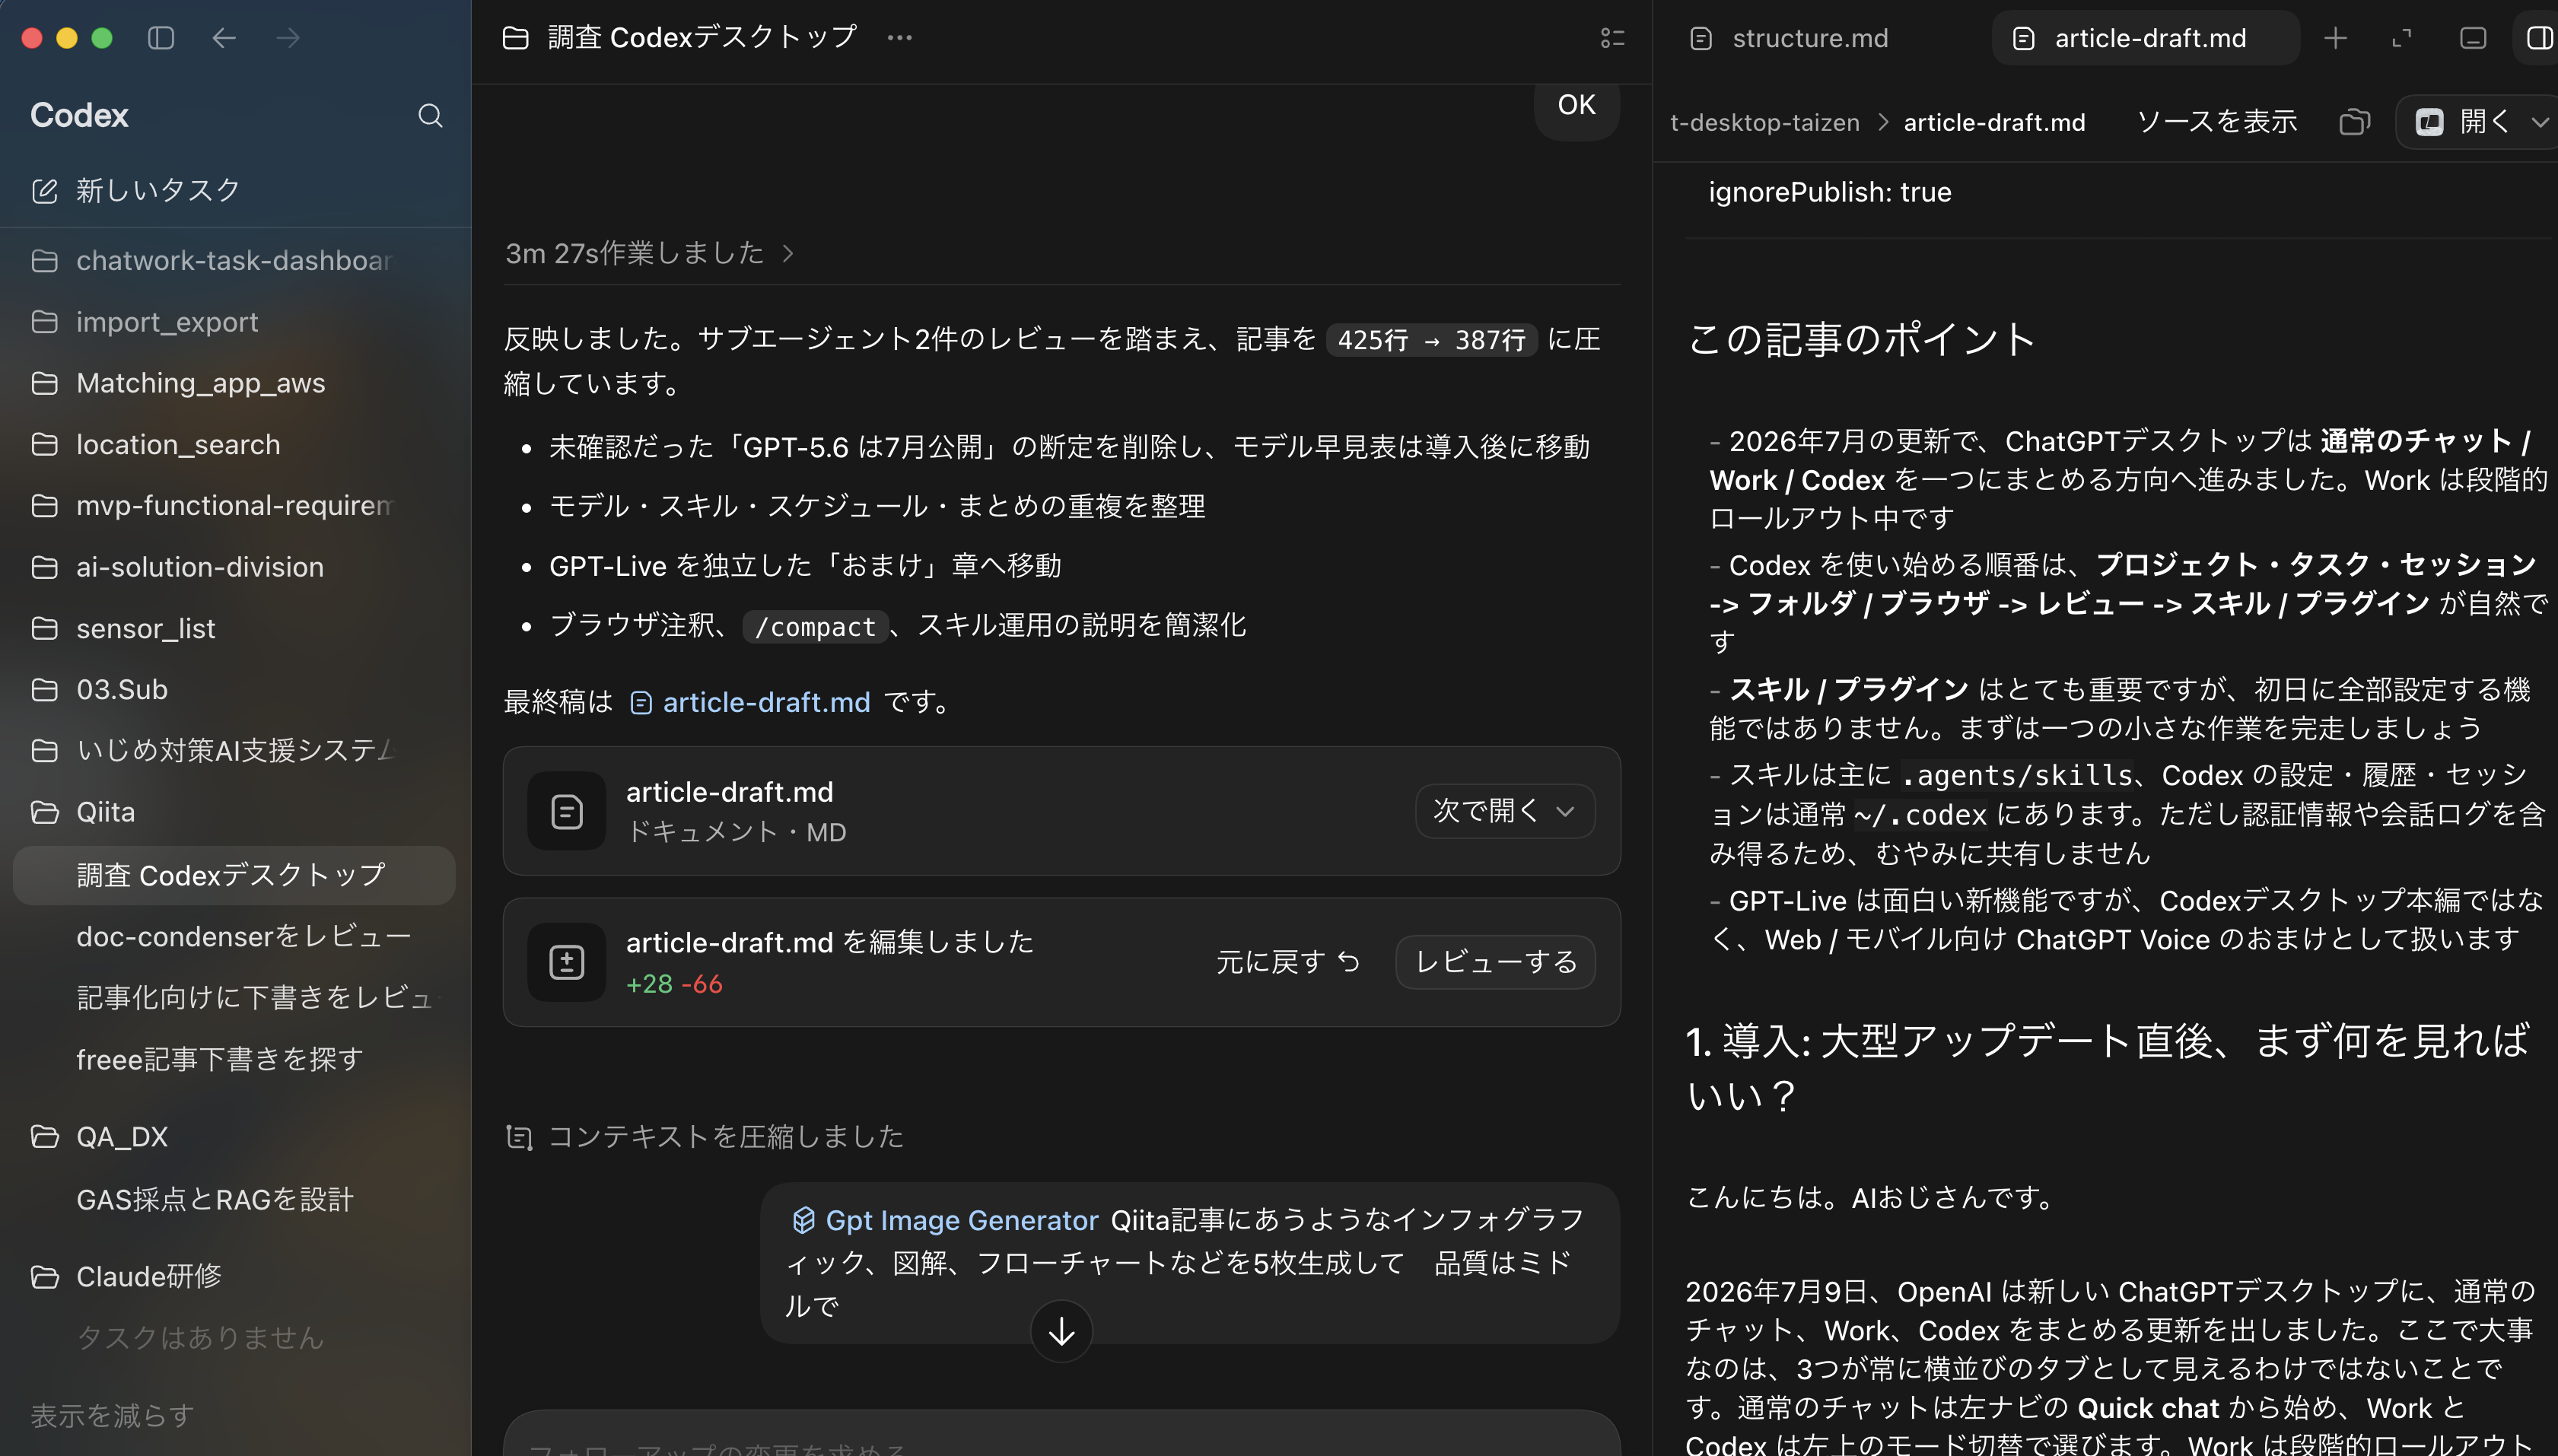The height and width of the screenshot is (1456, 2558).
Task: Open the article-draft.md inline link
Action: [752, 702]
